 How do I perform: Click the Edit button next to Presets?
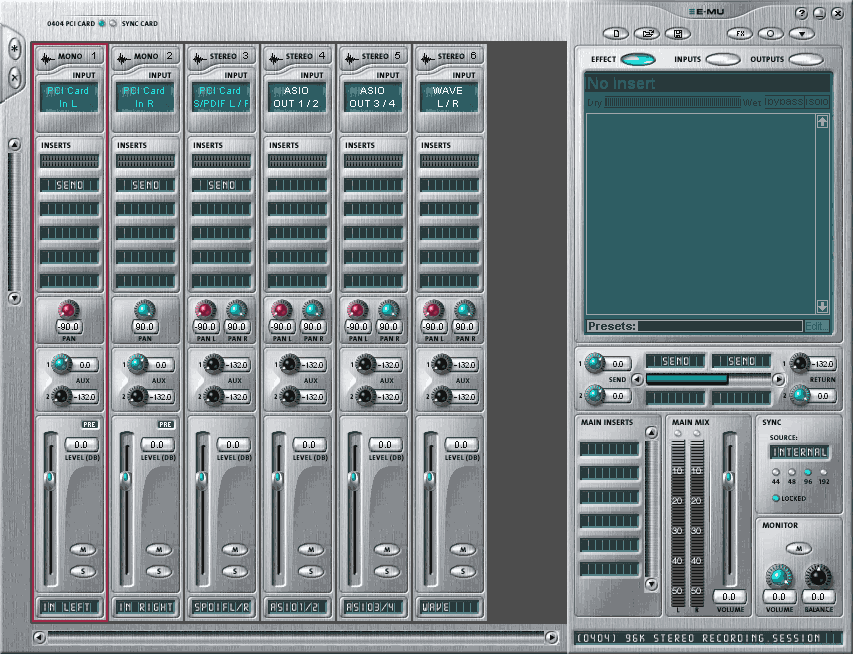pyautogui.click(x=817, y=326)
